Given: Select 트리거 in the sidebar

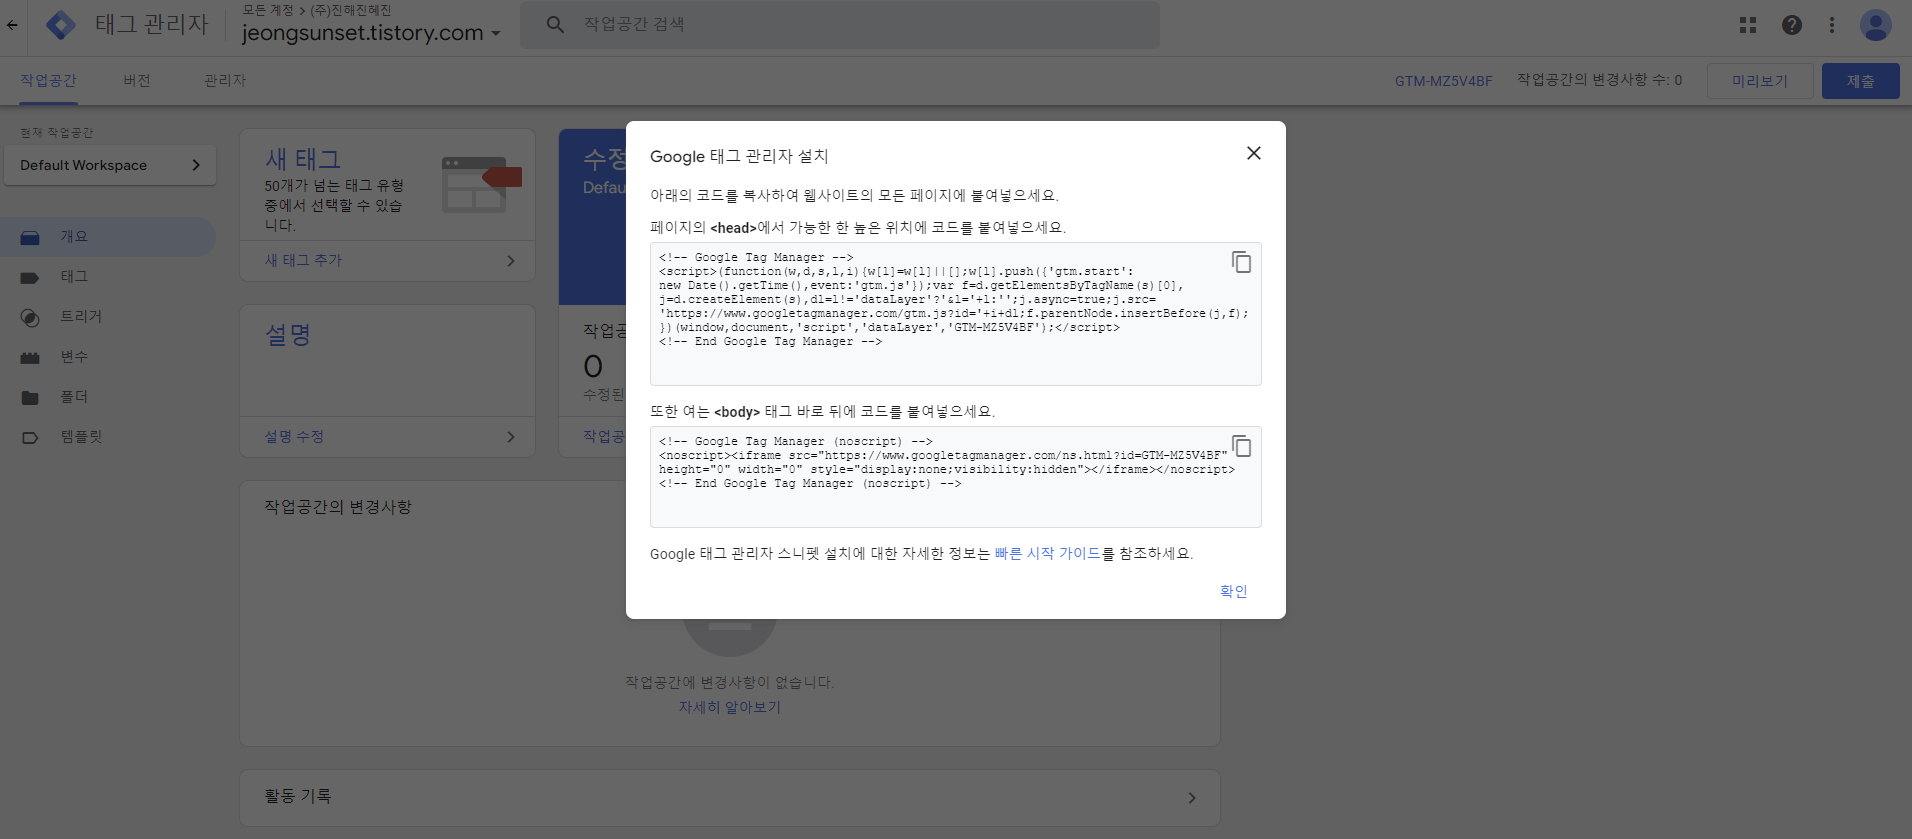Looking at the screenshot, I should click(108, 317).
